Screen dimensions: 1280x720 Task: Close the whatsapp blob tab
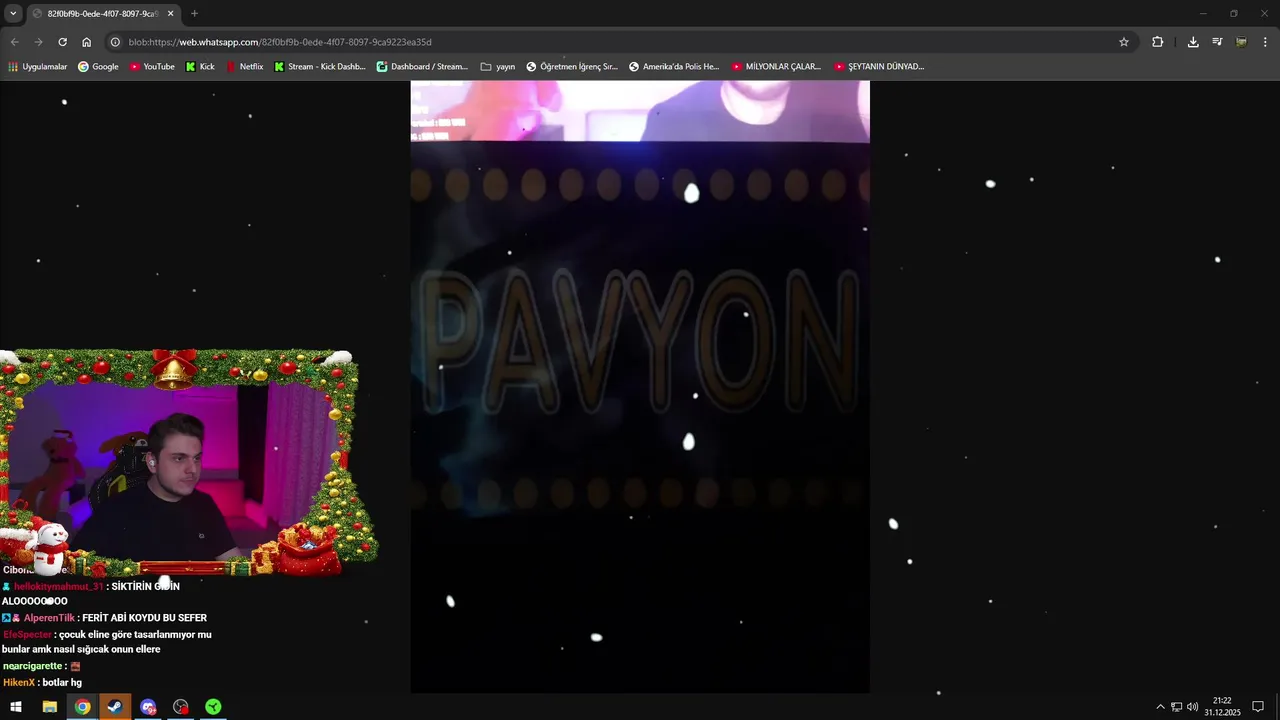click(170, 13)
